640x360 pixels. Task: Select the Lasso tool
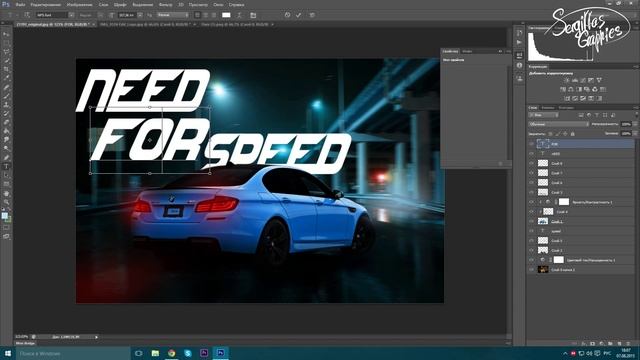6,52
